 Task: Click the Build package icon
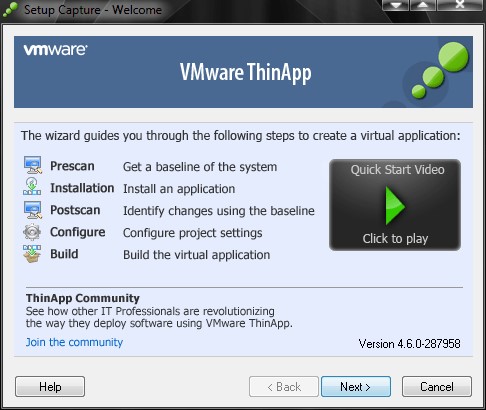[x=32, y=254]
